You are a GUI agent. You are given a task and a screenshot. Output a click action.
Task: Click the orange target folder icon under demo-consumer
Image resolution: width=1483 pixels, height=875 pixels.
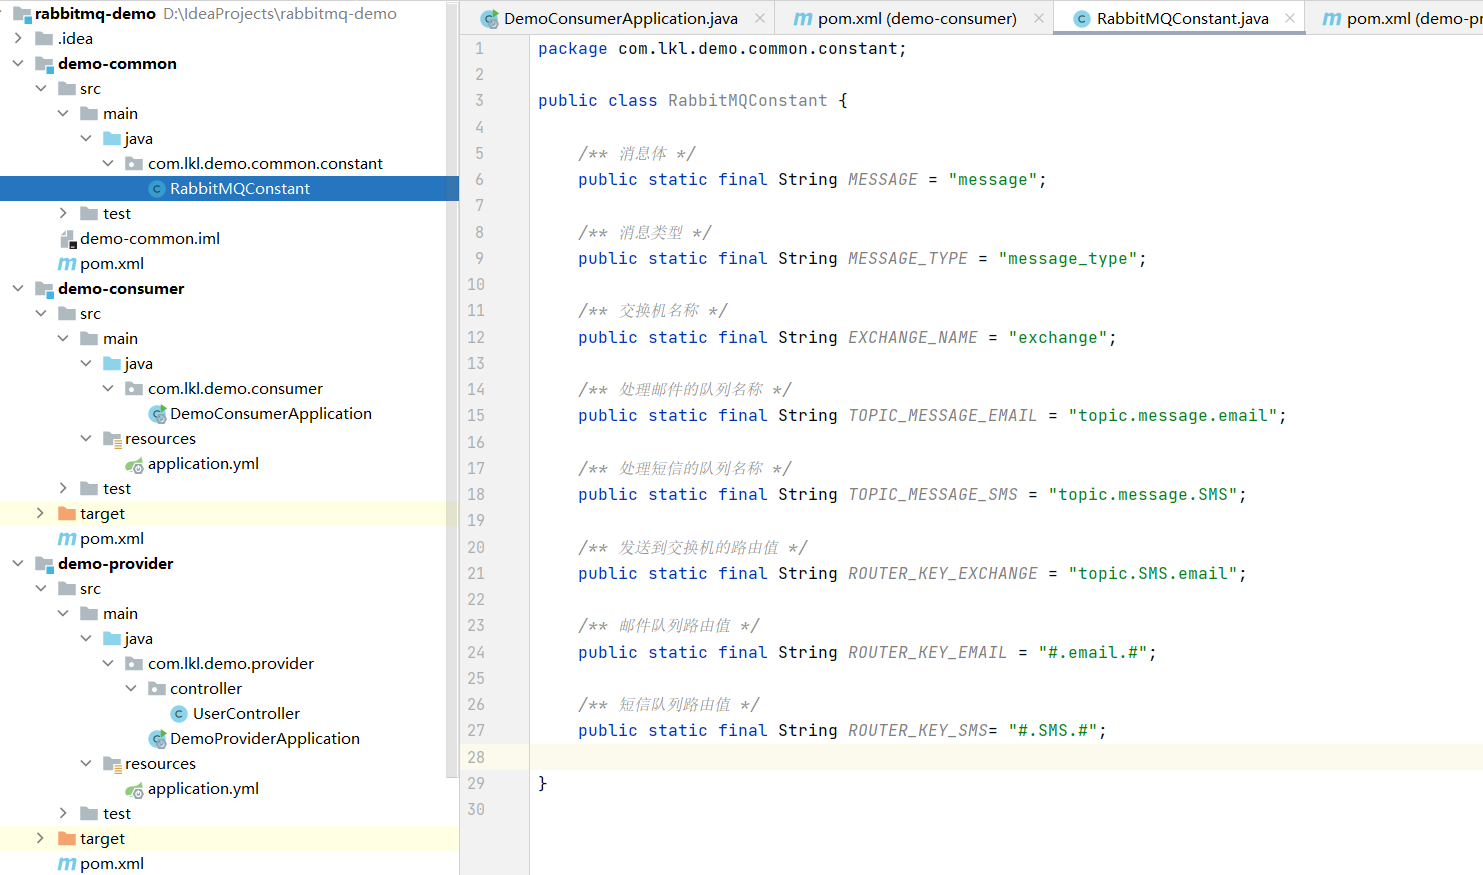pyautogui.click(x=67, y=514)
